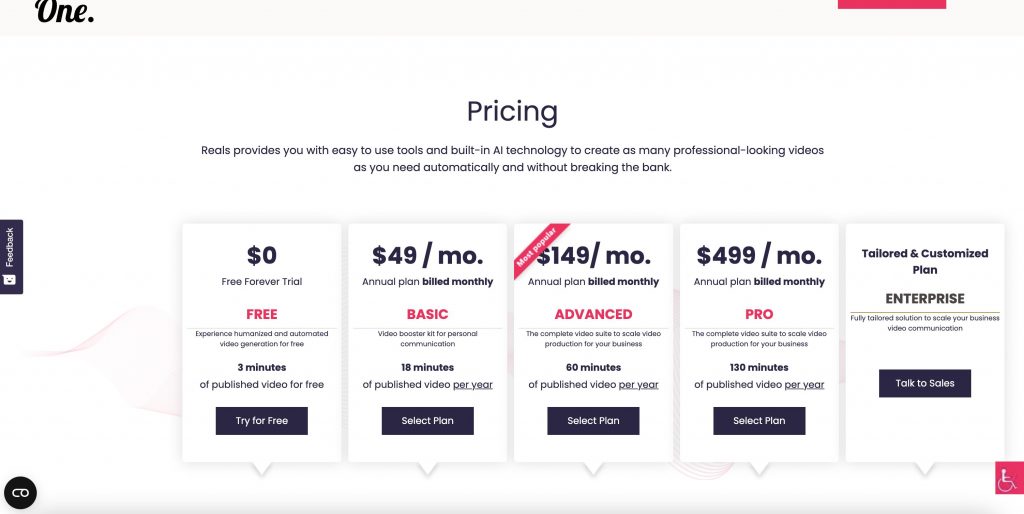
Task: Choose Select Plan under the Pro plan
Action: tap(759, 421)
